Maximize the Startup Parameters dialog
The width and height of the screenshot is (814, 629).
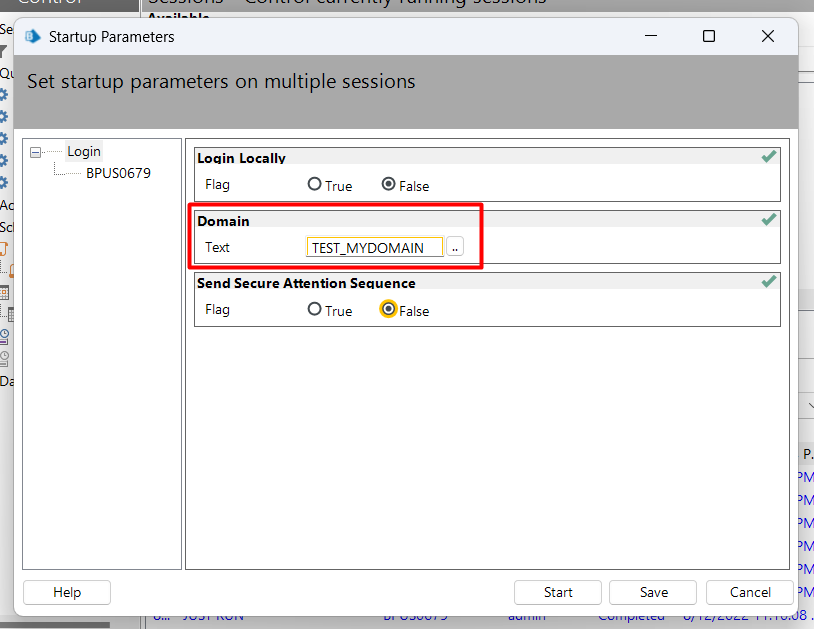[x=709, y=36]
